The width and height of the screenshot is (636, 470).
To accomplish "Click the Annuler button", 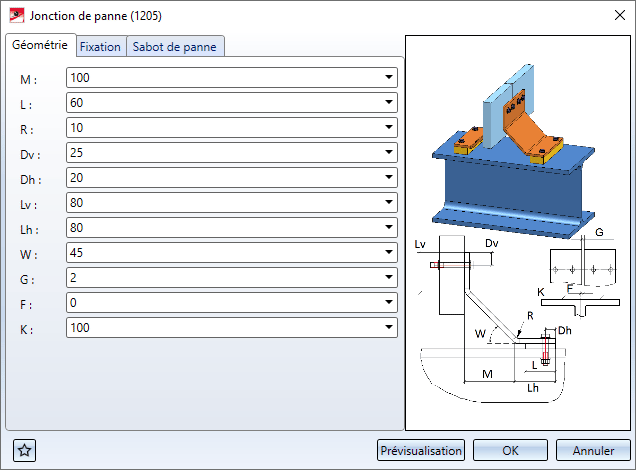I will (x=593, y=450).
